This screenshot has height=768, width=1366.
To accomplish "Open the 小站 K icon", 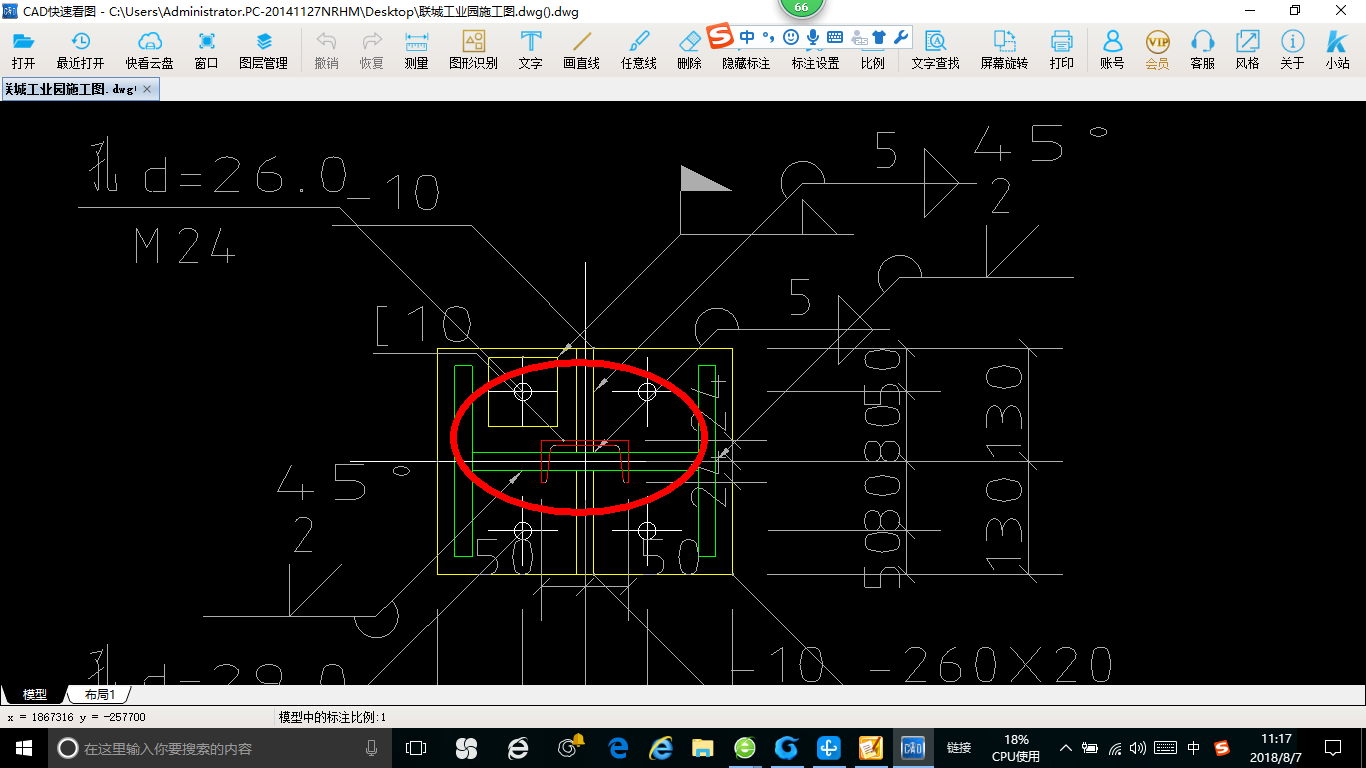I will click(1337, 49).
